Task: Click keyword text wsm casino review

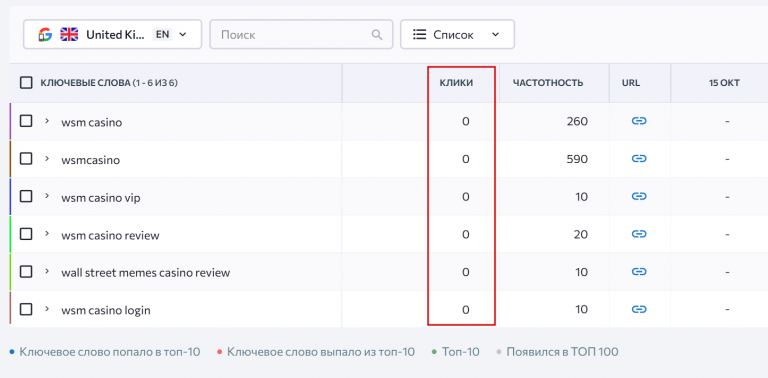Action: (x=110, y=236)
